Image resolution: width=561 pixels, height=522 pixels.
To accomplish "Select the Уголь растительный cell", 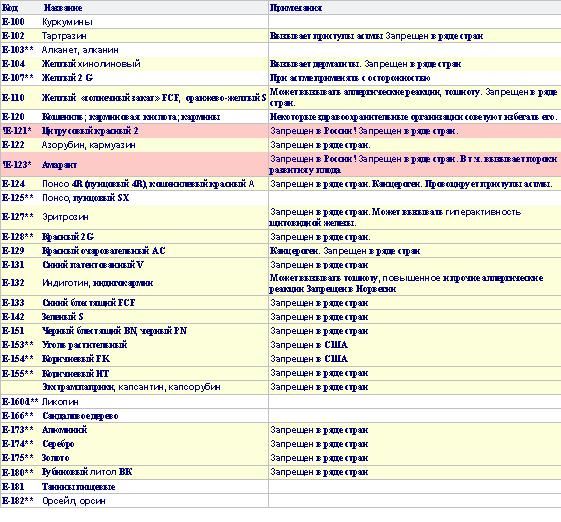I will (84, 345).
